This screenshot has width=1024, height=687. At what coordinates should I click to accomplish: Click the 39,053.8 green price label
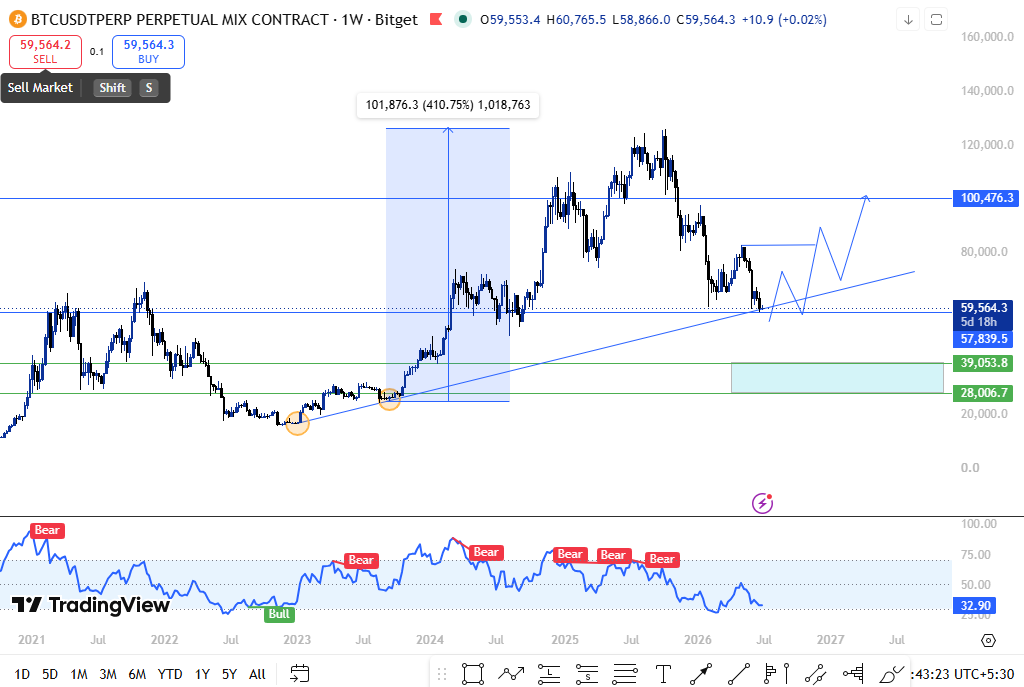[x=985, y=363]
